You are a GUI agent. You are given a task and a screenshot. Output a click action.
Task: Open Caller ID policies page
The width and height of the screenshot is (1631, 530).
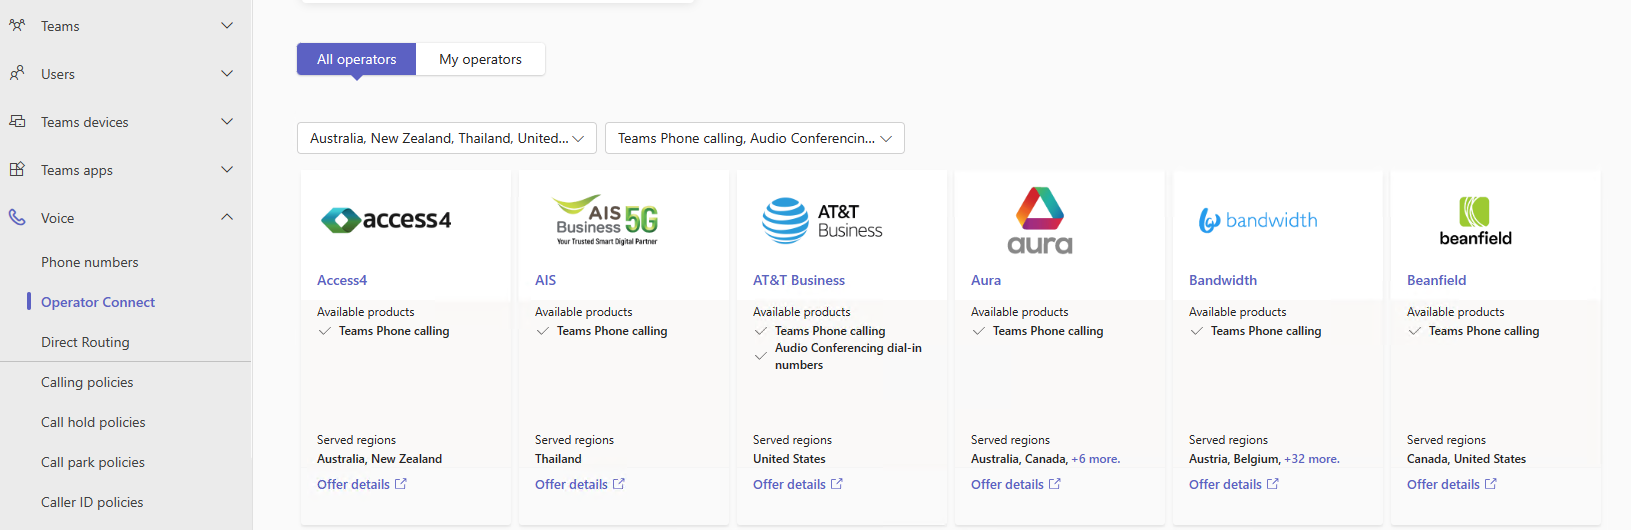(92, 502)
